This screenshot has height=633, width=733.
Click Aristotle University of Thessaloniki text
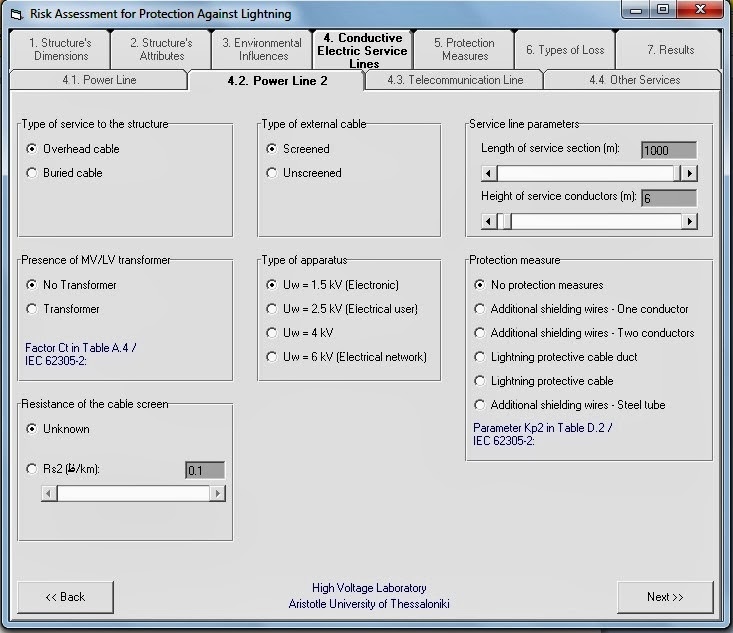pos(369,604)
